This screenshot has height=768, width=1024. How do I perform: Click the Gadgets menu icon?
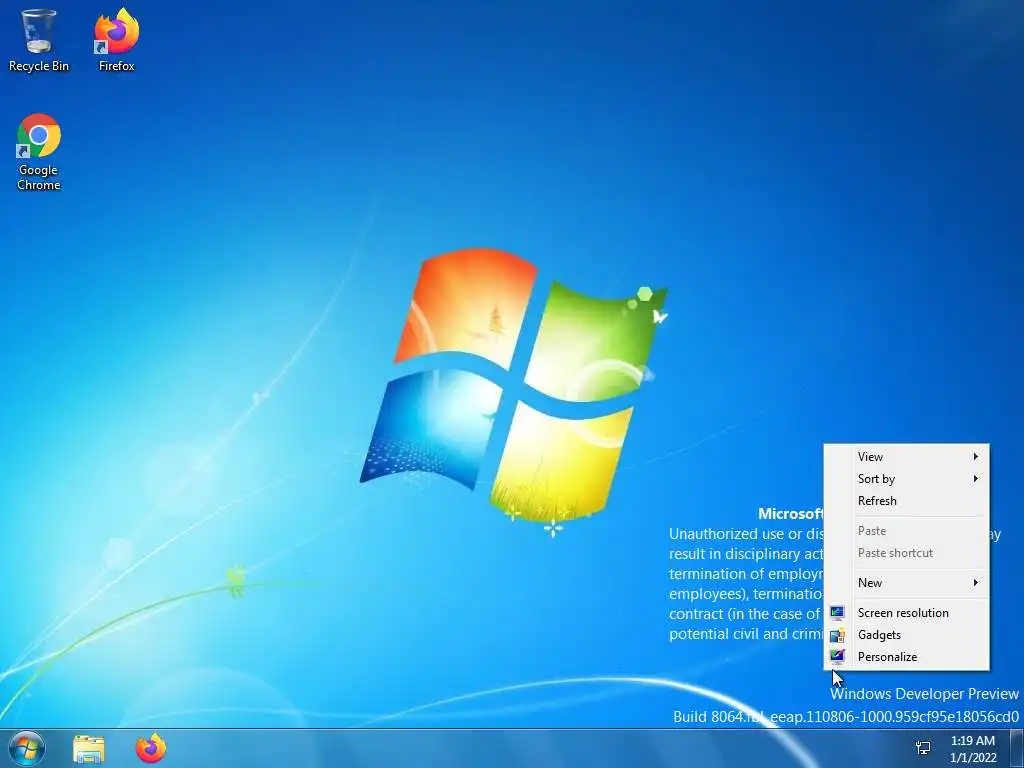coord(837,635)
